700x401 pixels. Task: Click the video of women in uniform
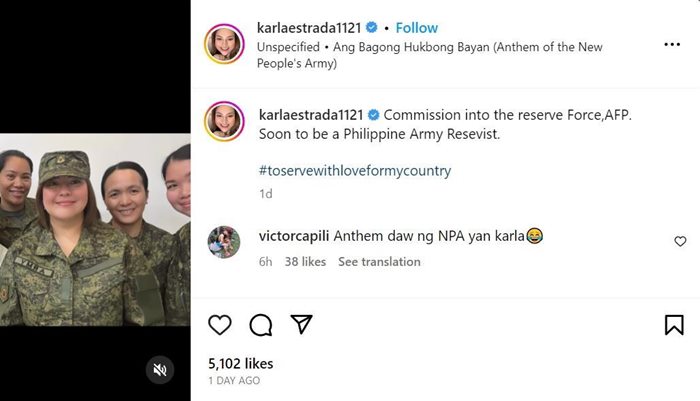[95, 230]
